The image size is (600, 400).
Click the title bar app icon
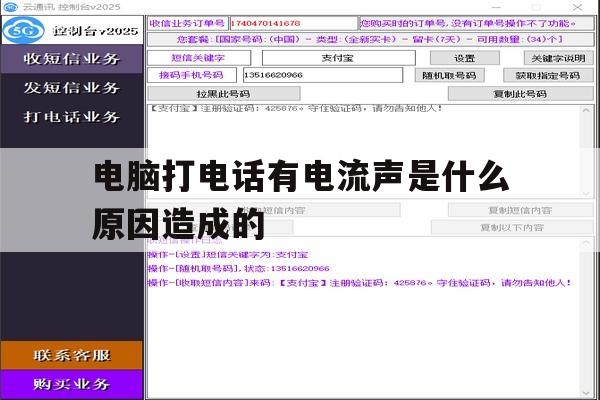coord(10,7)
